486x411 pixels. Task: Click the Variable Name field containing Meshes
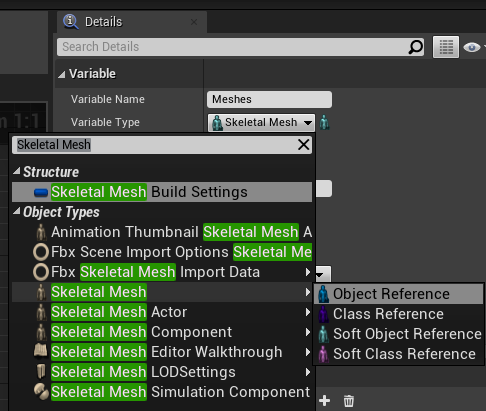pyautogui.click(x=269, y=99)
